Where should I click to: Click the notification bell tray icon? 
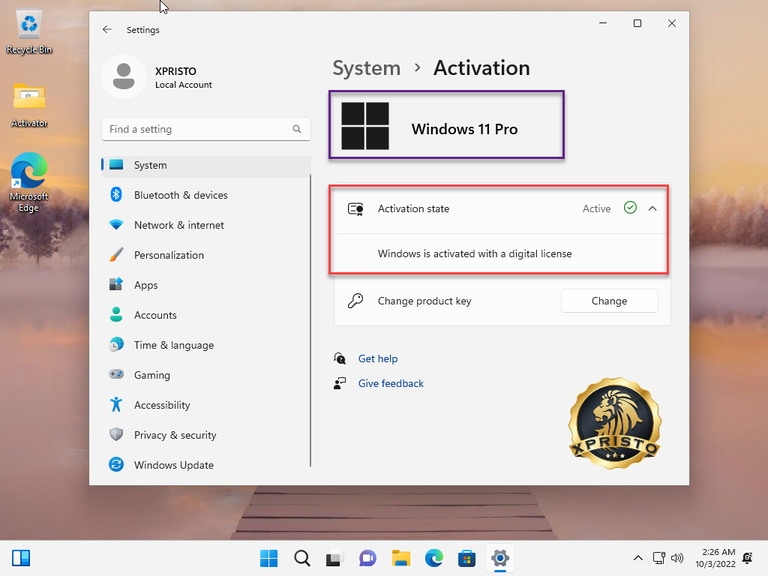(747, 558)
